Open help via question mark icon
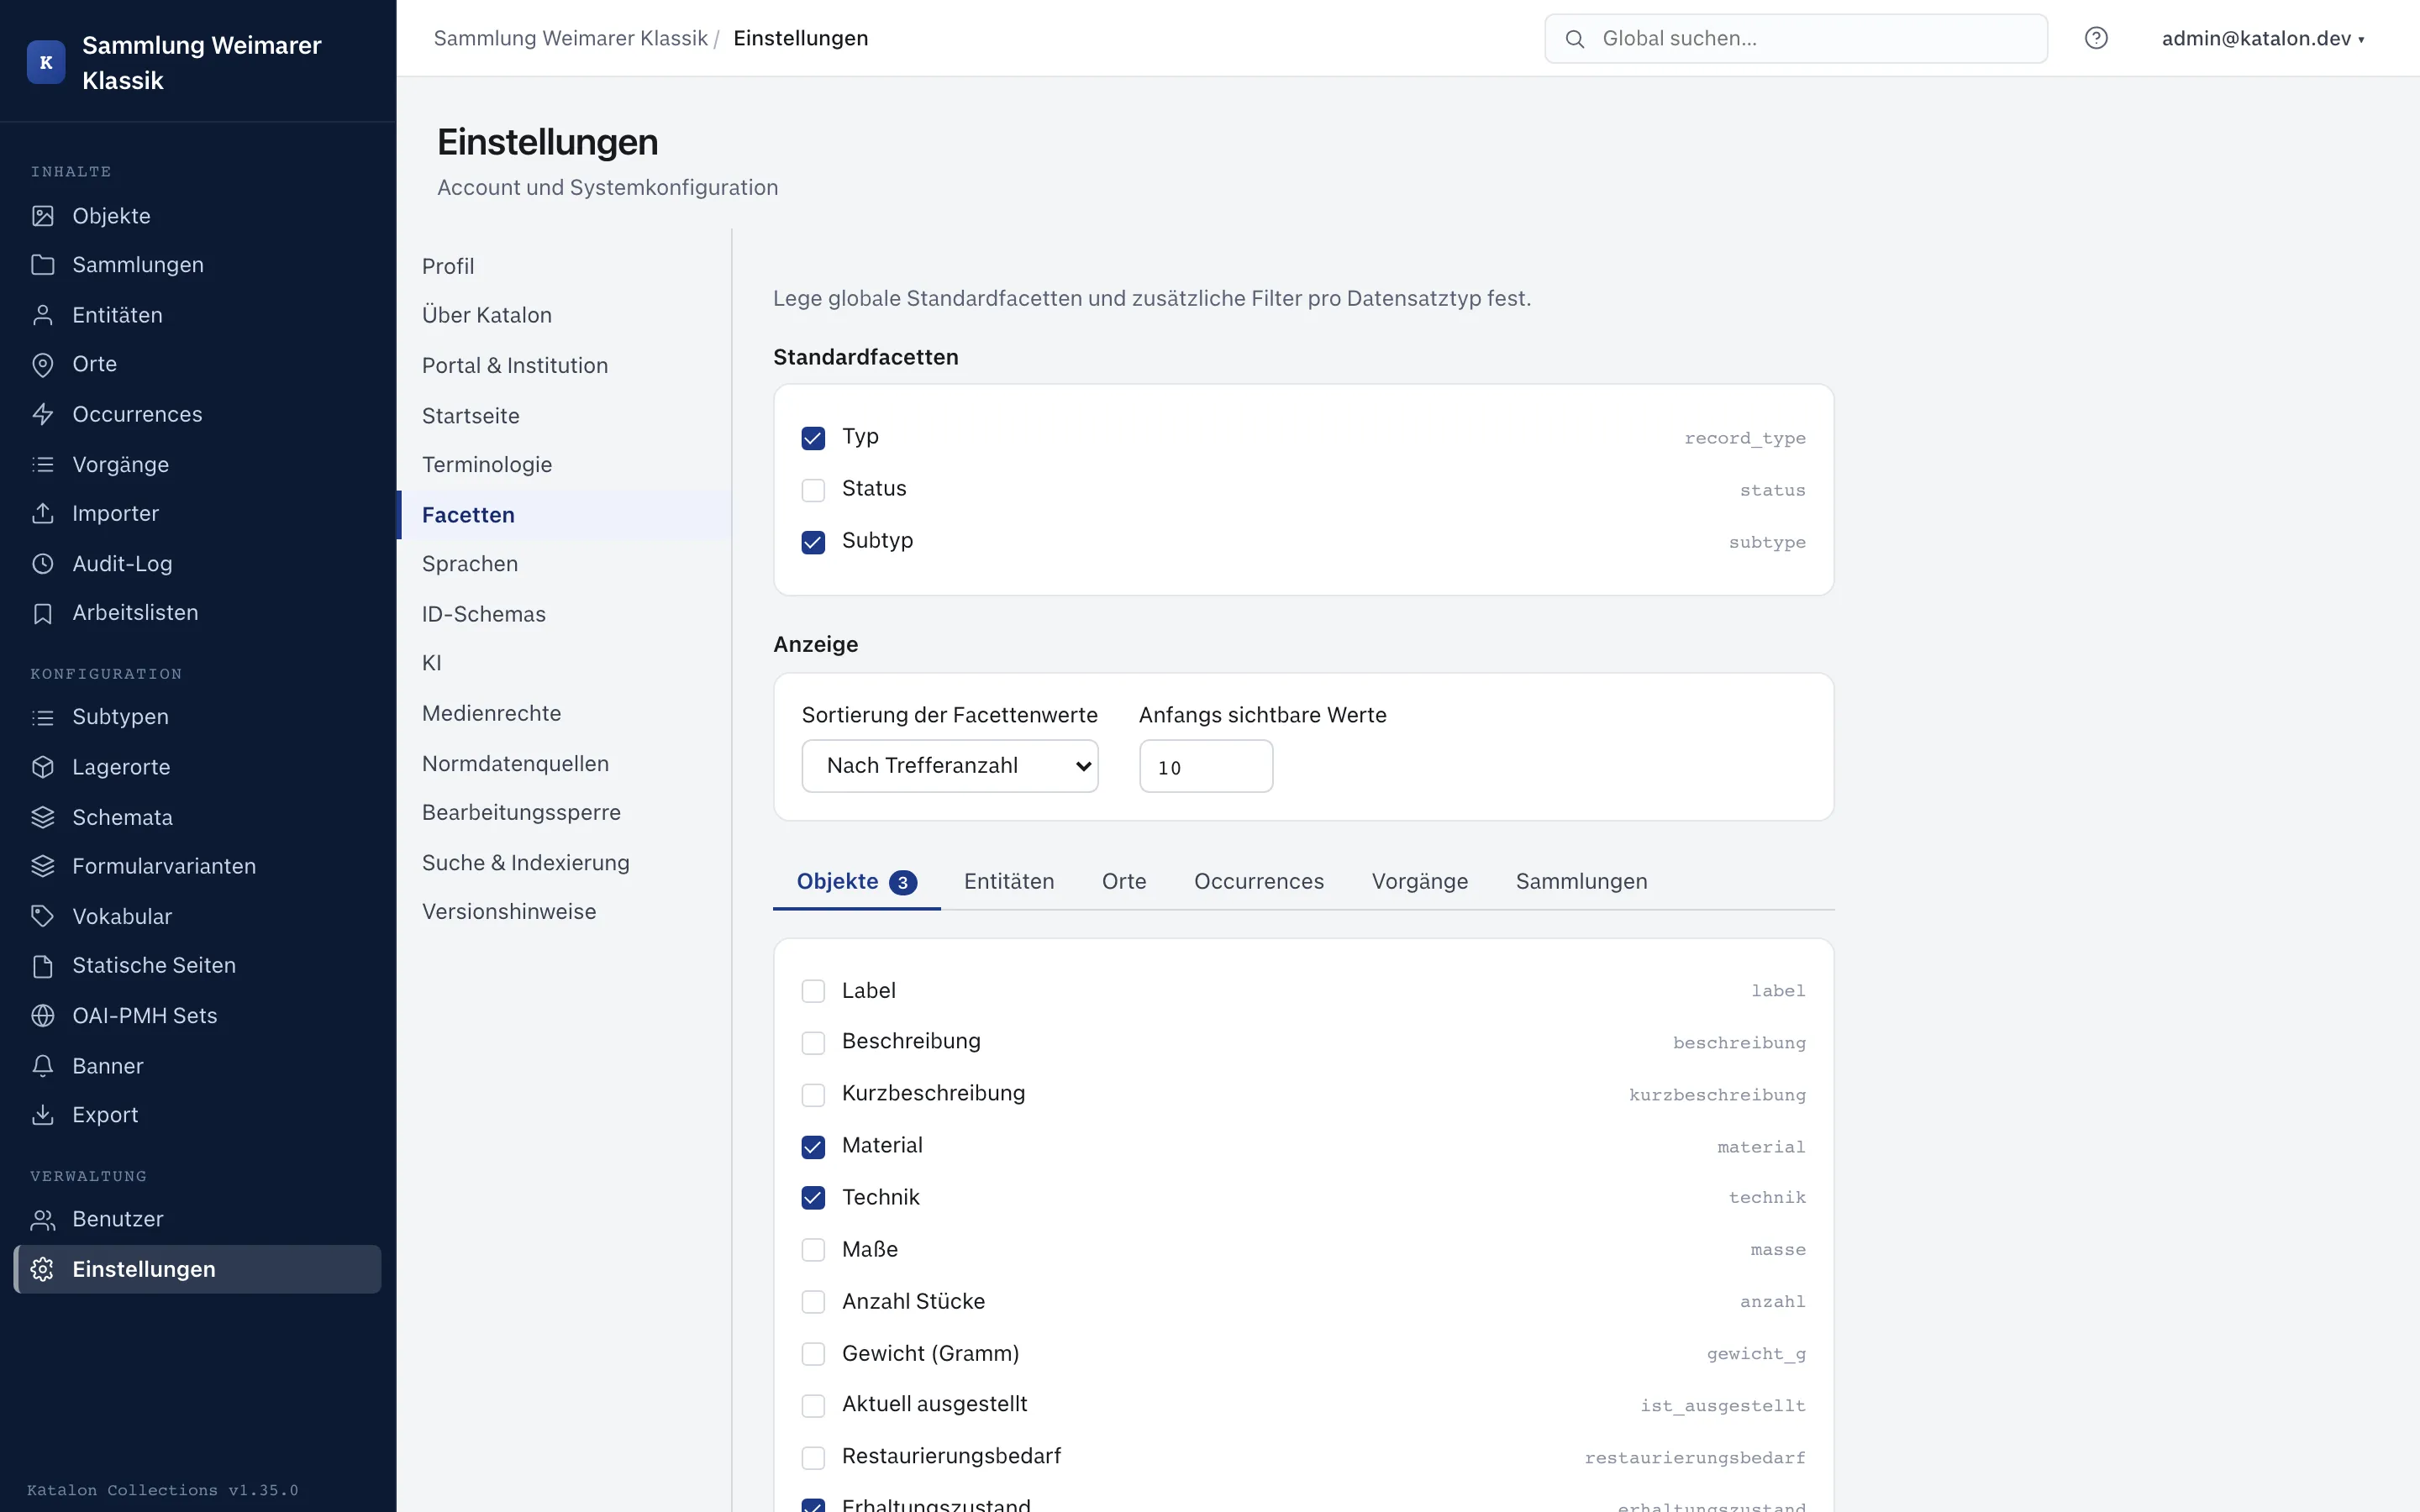Viewport: 2420px width, 1512px height. tap(2096, 38)
